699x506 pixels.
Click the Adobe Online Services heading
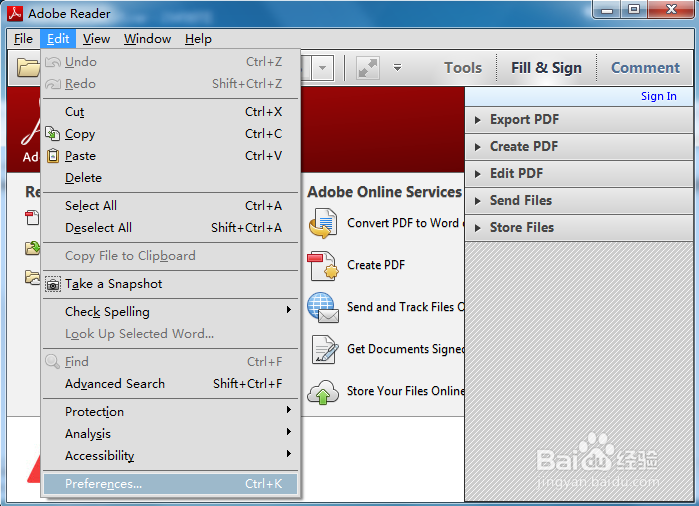[x=385, y=192]
